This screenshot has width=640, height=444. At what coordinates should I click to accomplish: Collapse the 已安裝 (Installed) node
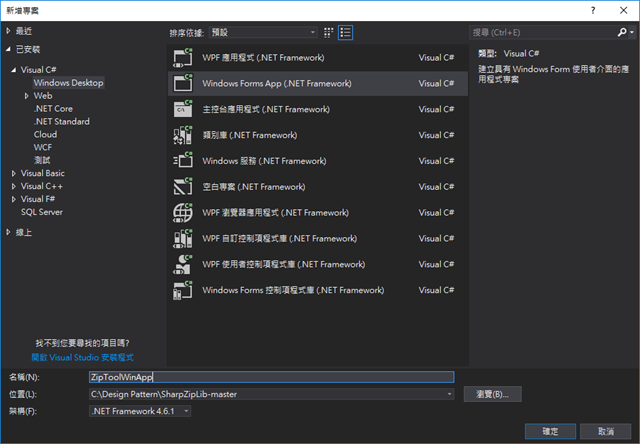pyautogui.click(x=9, y=49)
